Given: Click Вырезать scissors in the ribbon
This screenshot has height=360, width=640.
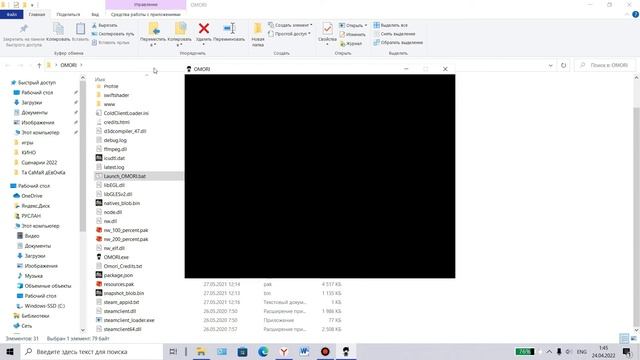Looking at the screenshot, I should tap(104, 25).
